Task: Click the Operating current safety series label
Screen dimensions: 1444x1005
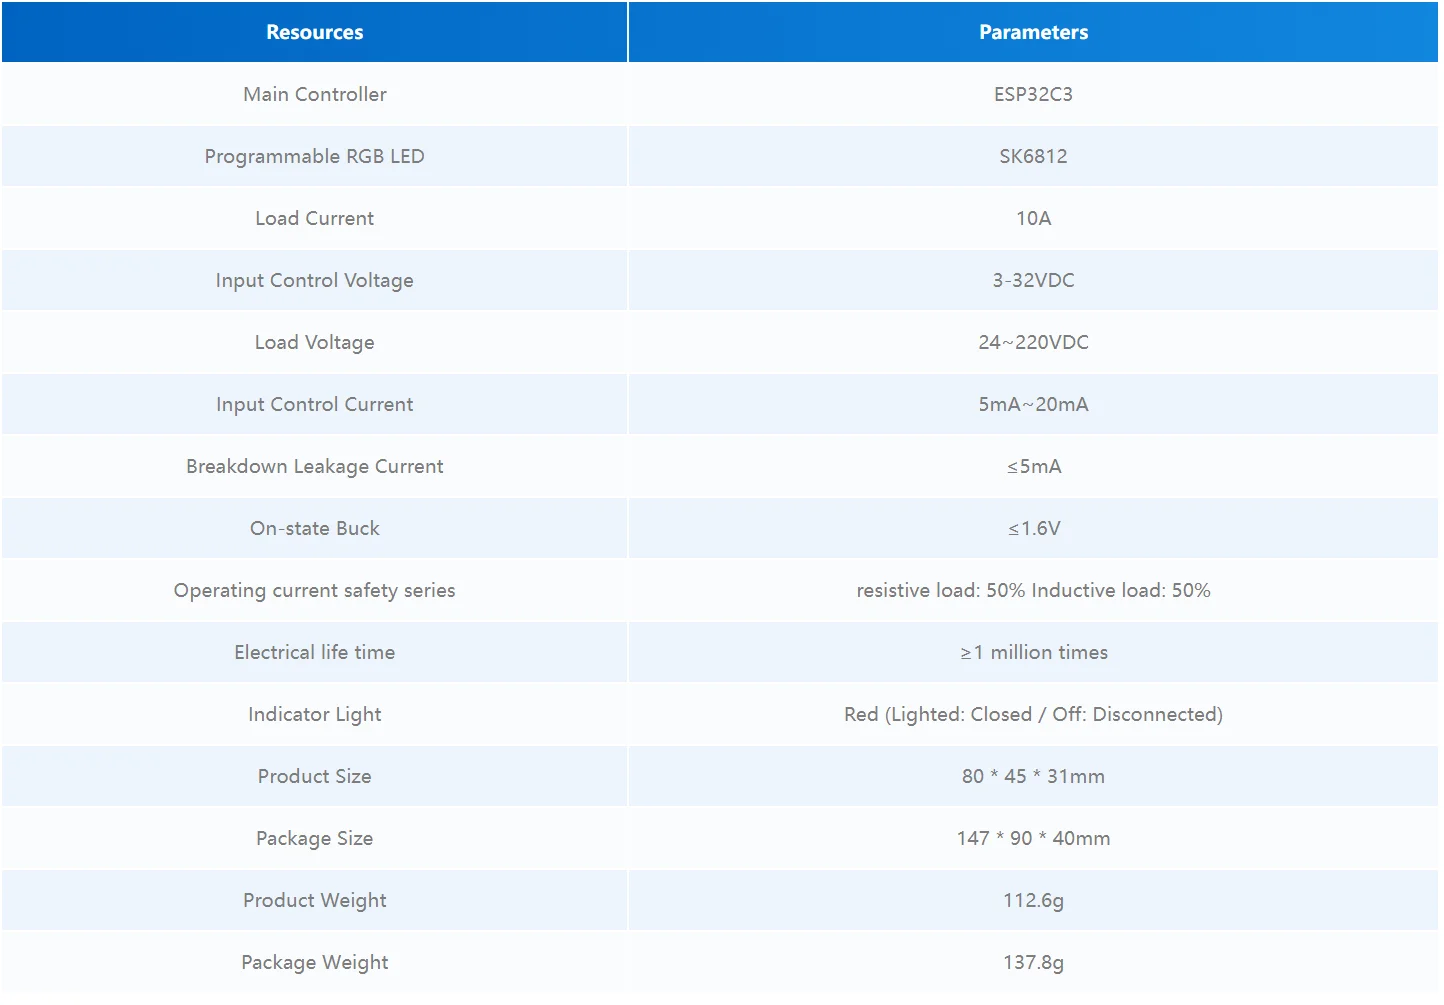Action: pyautogui.click(x=314, y=590)
